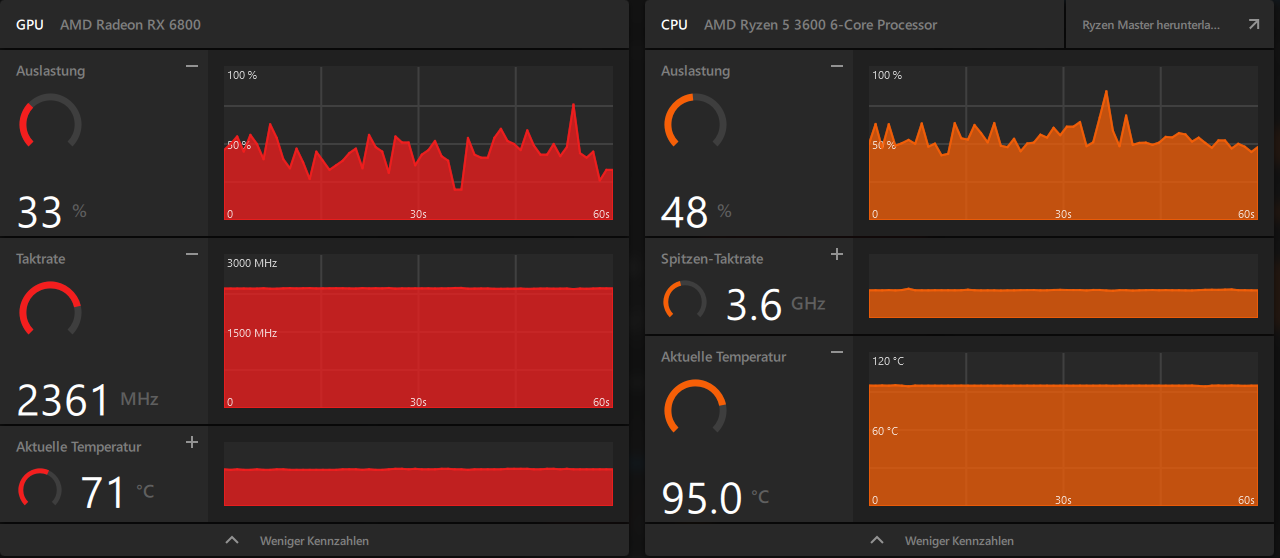
Task: Click the orange CPU utilization graph
Action: pos(1063,143)
